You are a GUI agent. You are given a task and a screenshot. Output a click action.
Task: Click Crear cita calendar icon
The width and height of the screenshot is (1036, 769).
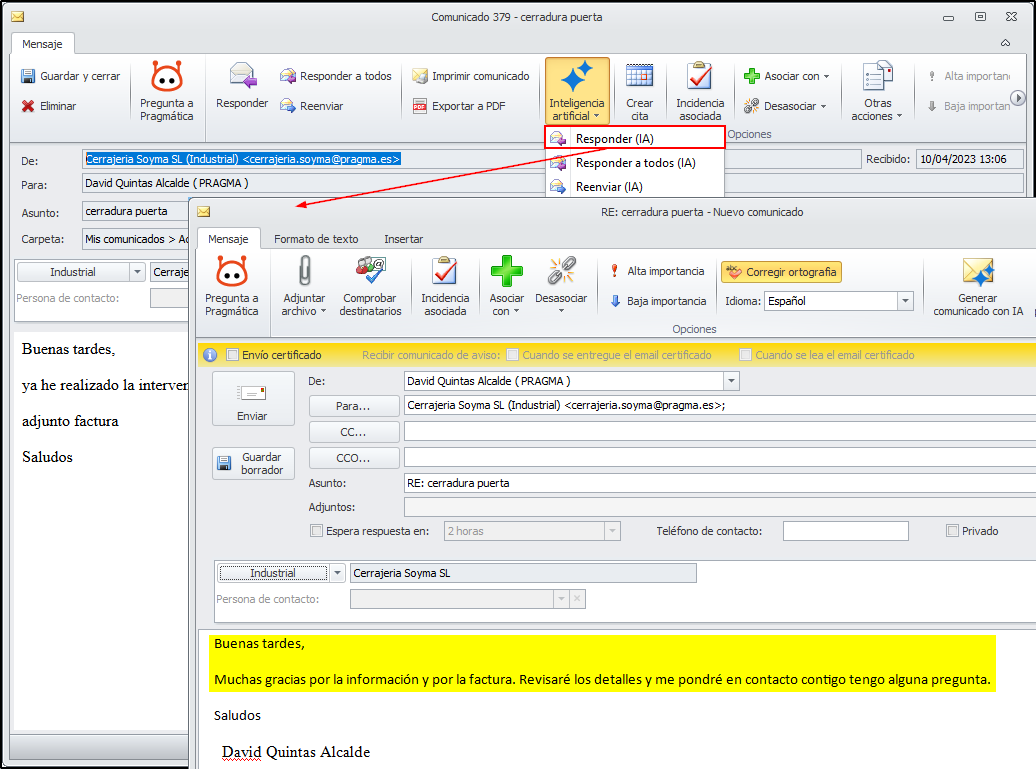click(639, 77)
